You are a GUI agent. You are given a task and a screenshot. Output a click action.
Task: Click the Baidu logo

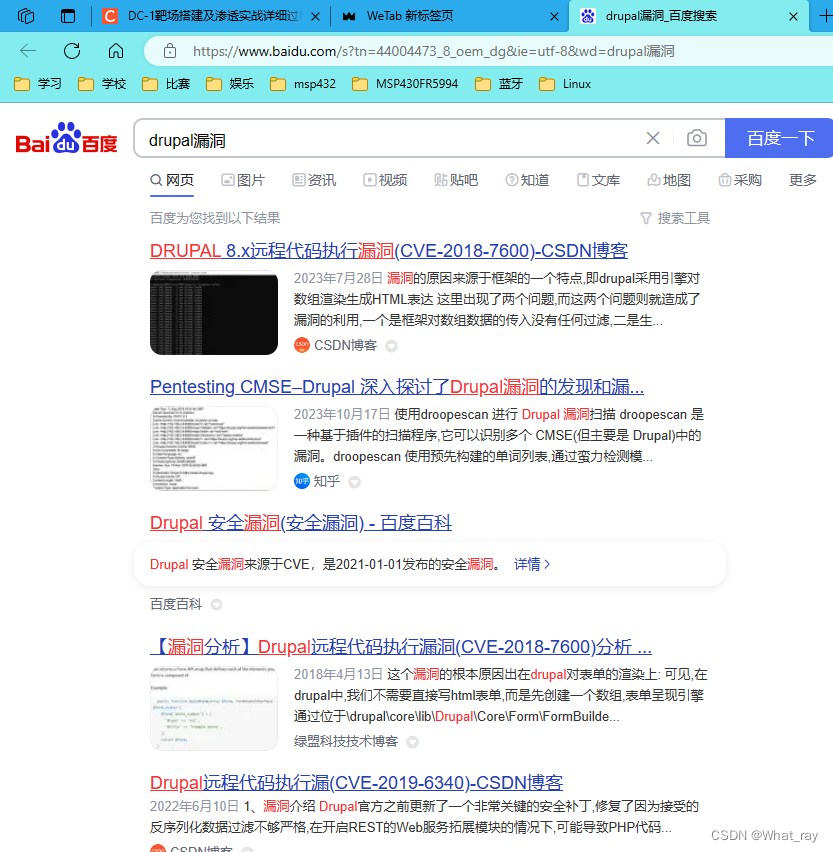(x=66, y=138)
